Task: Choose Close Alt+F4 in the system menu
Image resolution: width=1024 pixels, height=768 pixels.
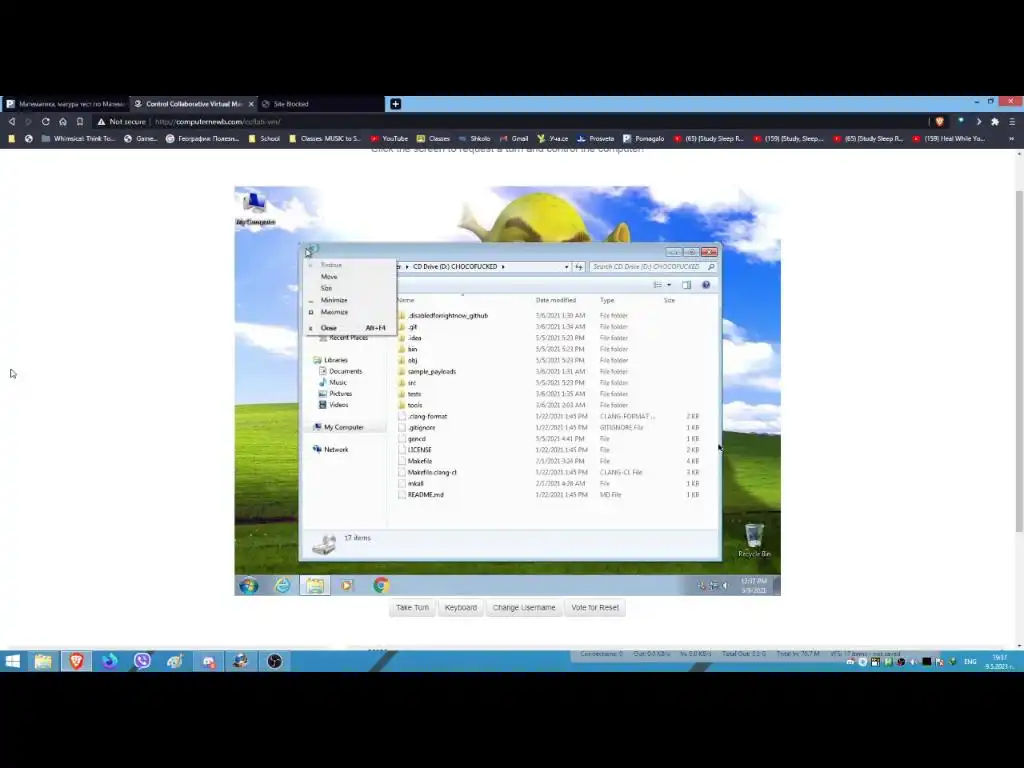Action: (x=350, y=328)
